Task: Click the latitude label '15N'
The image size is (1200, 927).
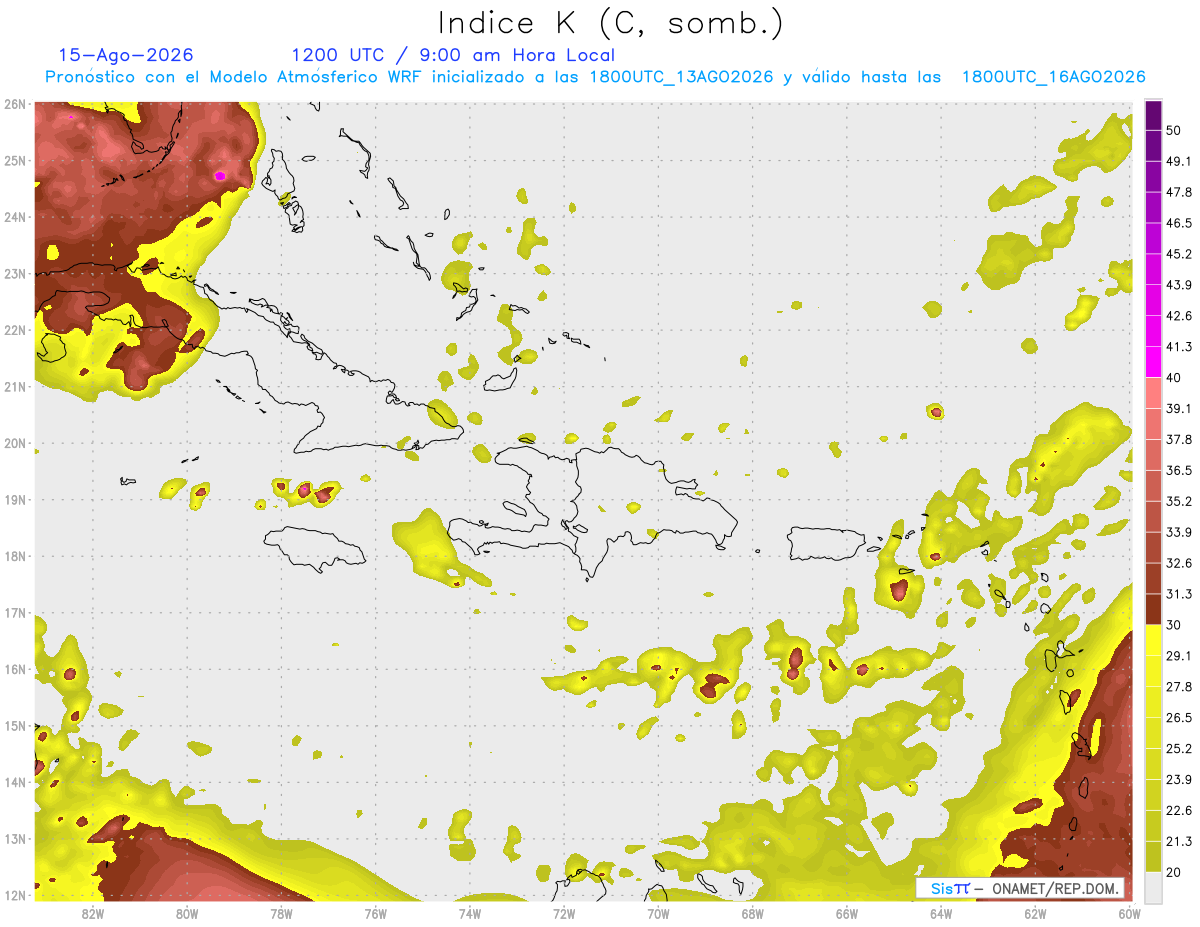Action: click(14, 726)
